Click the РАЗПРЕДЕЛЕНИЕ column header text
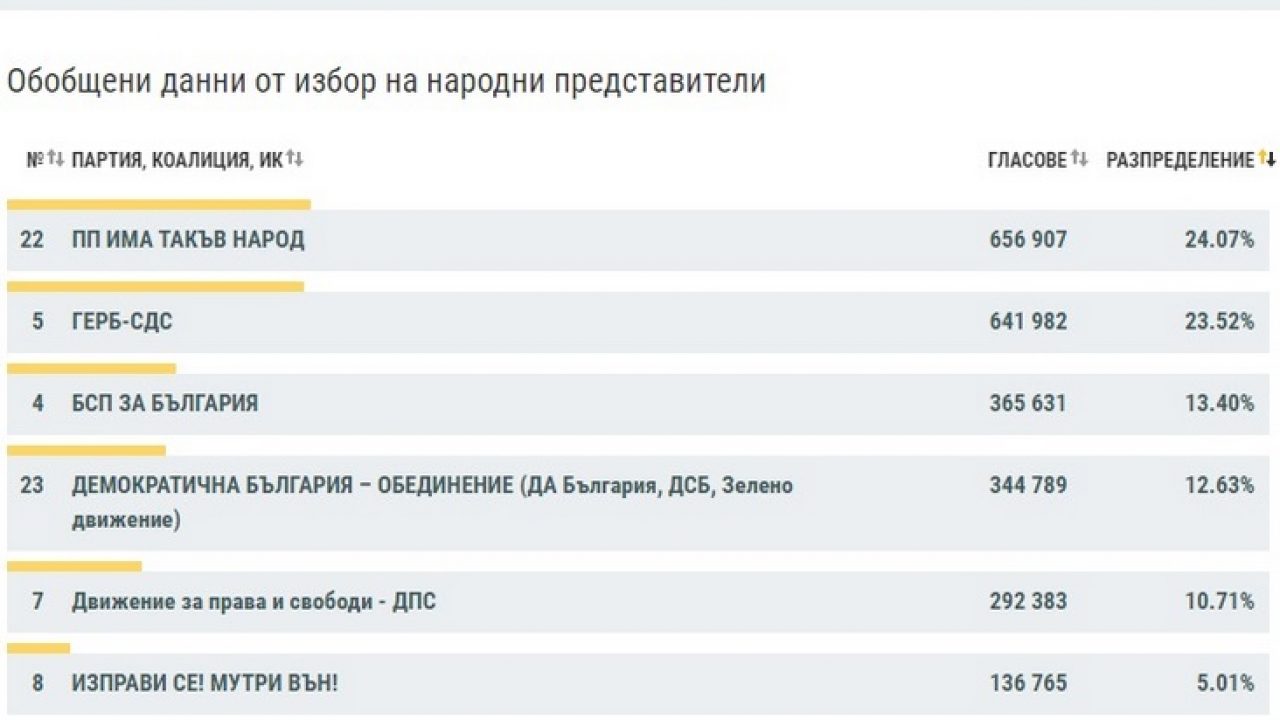 click(x=1180, y=161)
